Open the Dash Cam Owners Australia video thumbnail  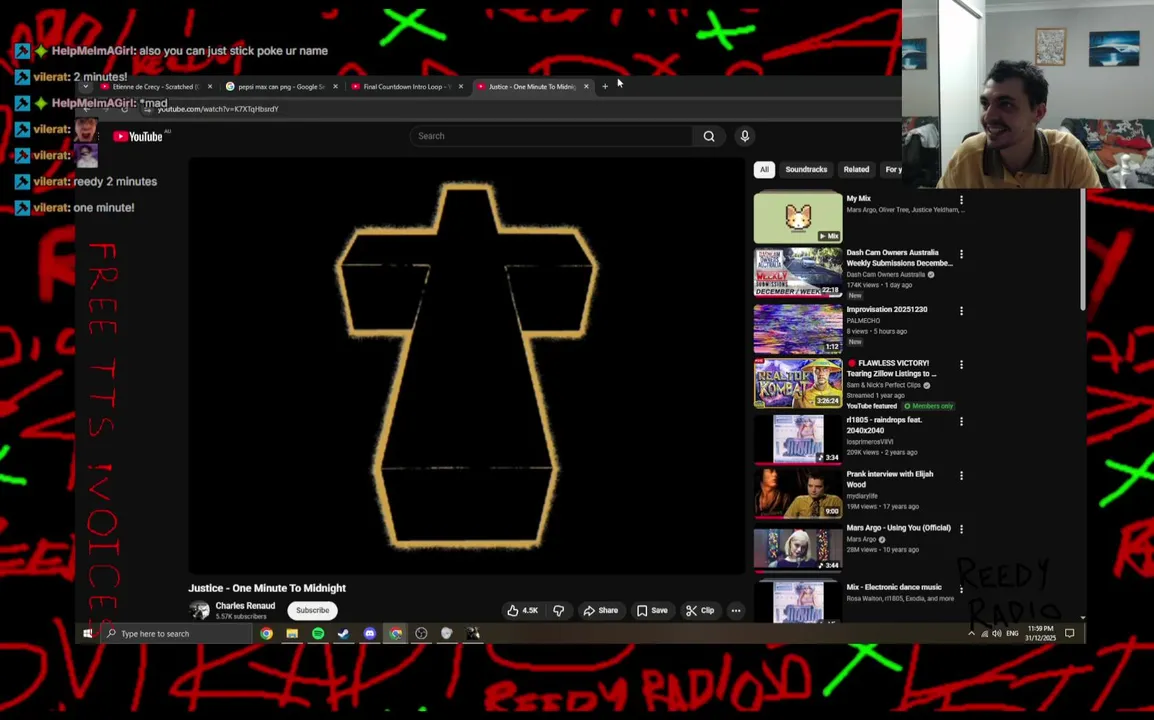[798, 272]
